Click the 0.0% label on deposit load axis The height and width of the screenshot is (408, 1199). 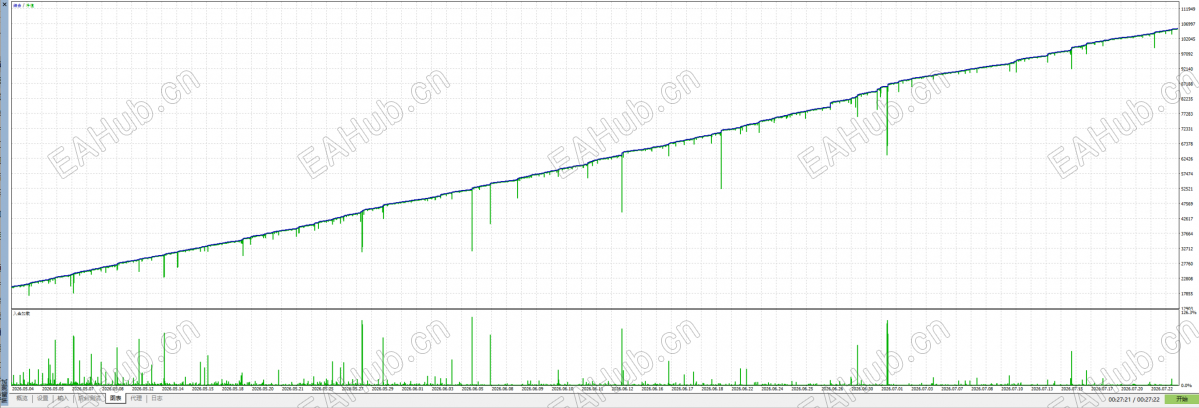[1185, 385]
